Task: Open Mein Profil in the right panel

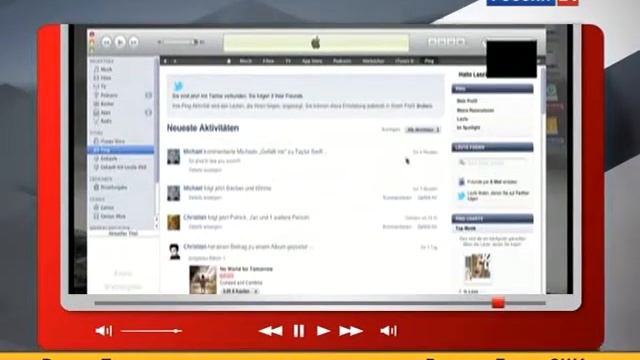Action: coord(467,101)
